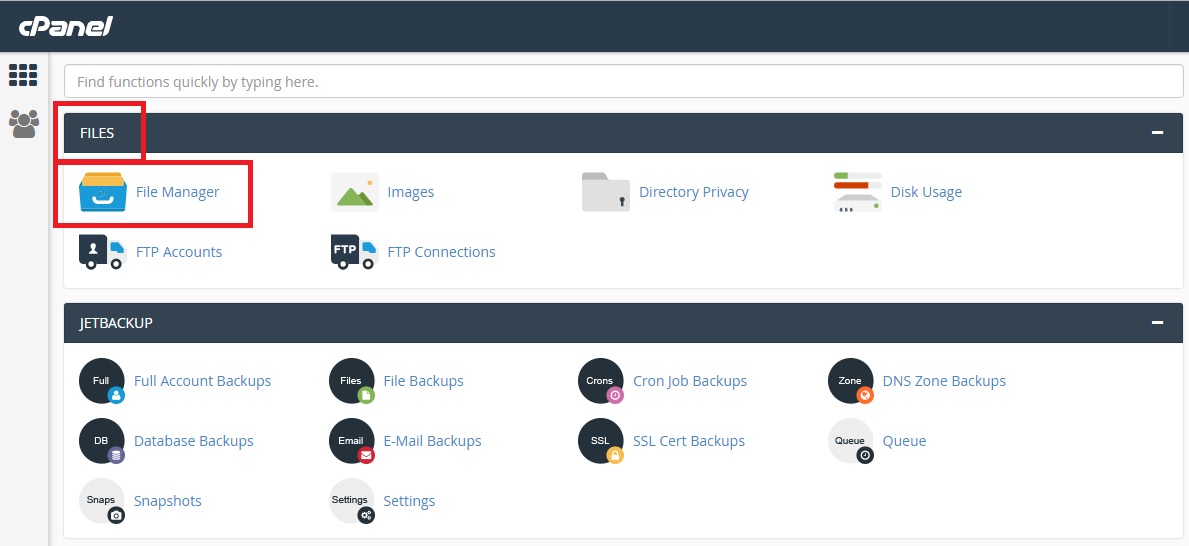Open the Database Backups link
The image size is (1189, 546).
(x=193, y=441)
